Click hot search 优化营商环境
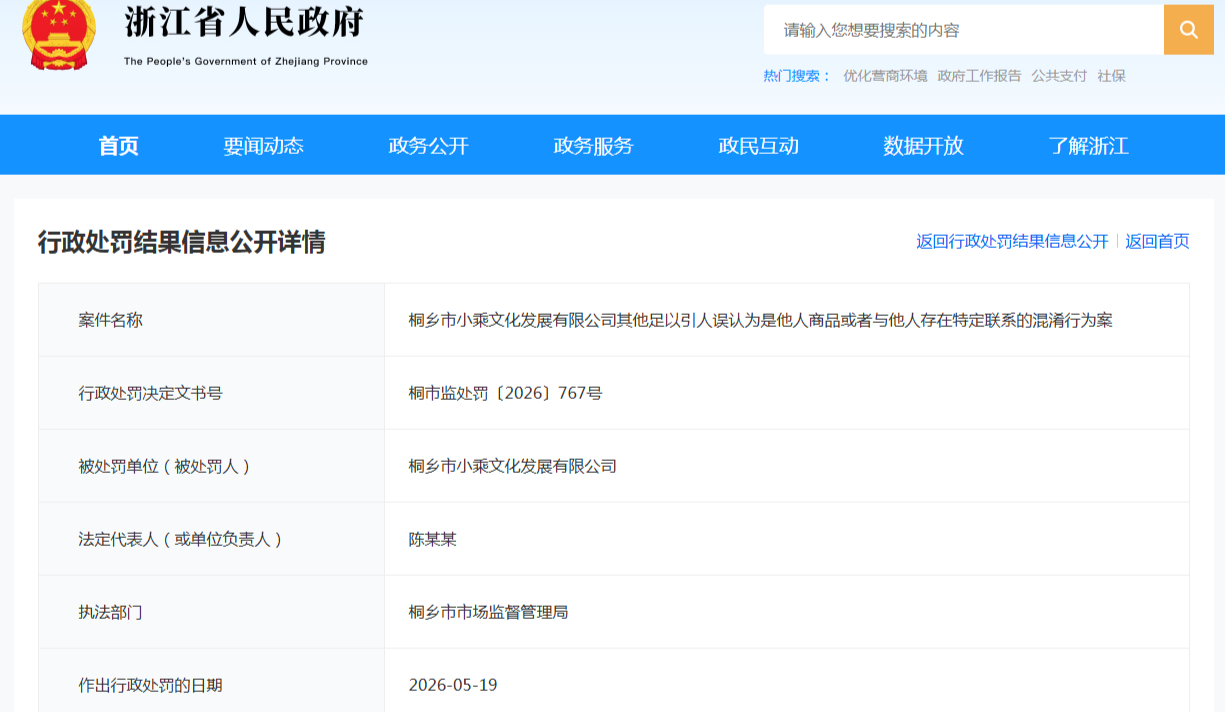The image size is (1225, 712). pyautogui.click(x=885, y=76)
